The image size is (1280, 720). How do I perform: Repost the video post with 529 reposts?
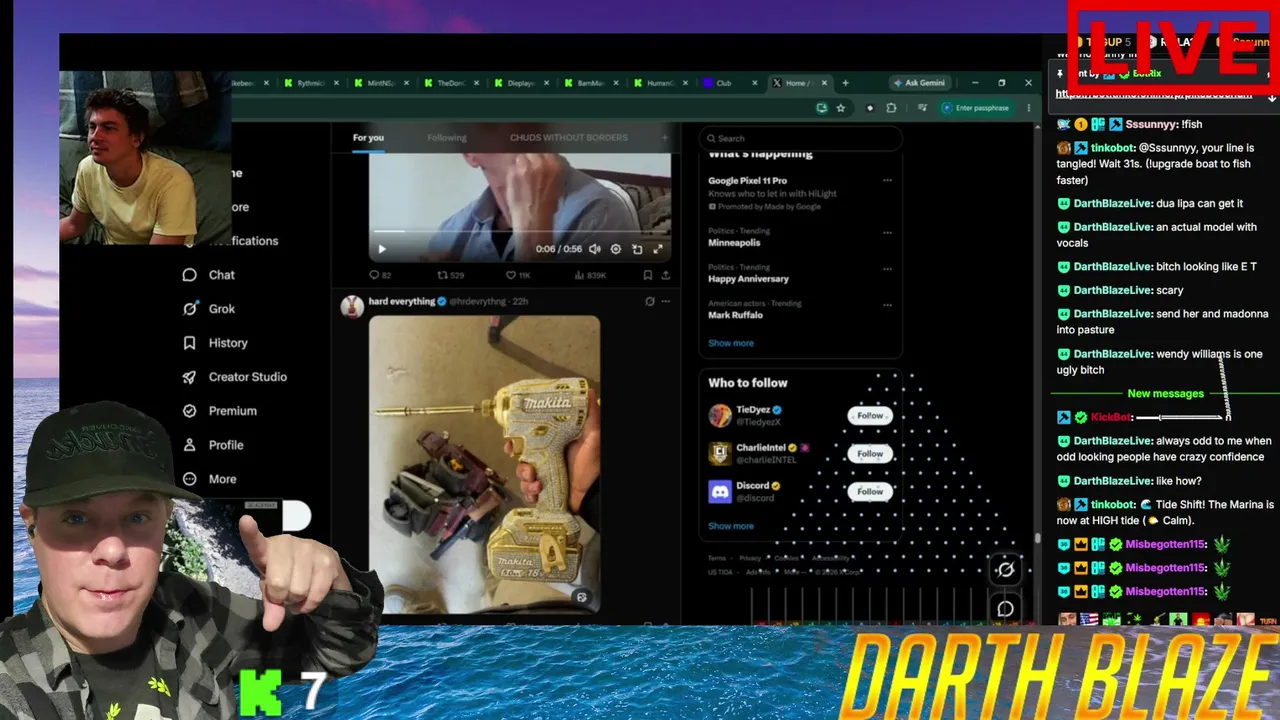[x=451, y=275]
